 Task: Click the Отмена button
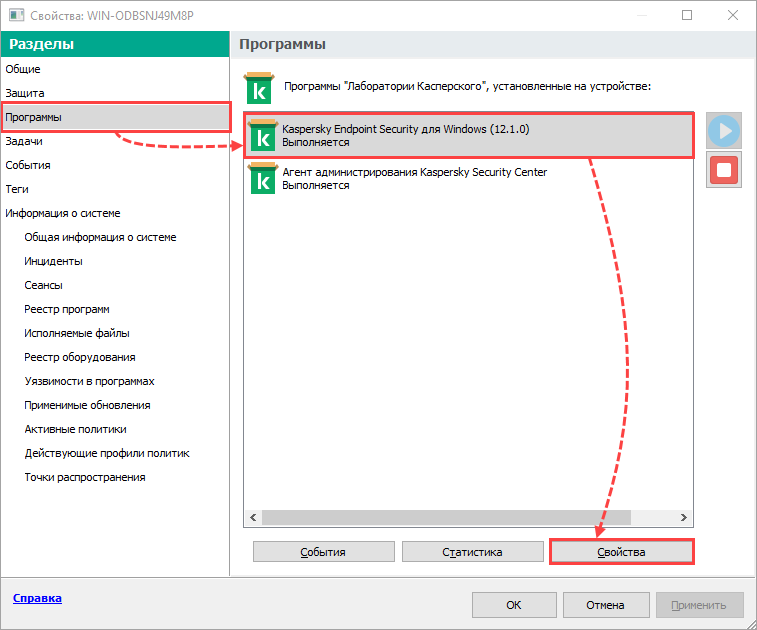[605, 605]
